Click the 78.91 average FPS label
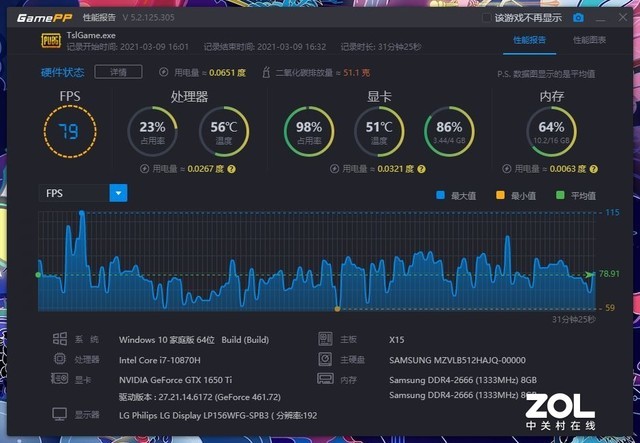 (x=609, y=274)
